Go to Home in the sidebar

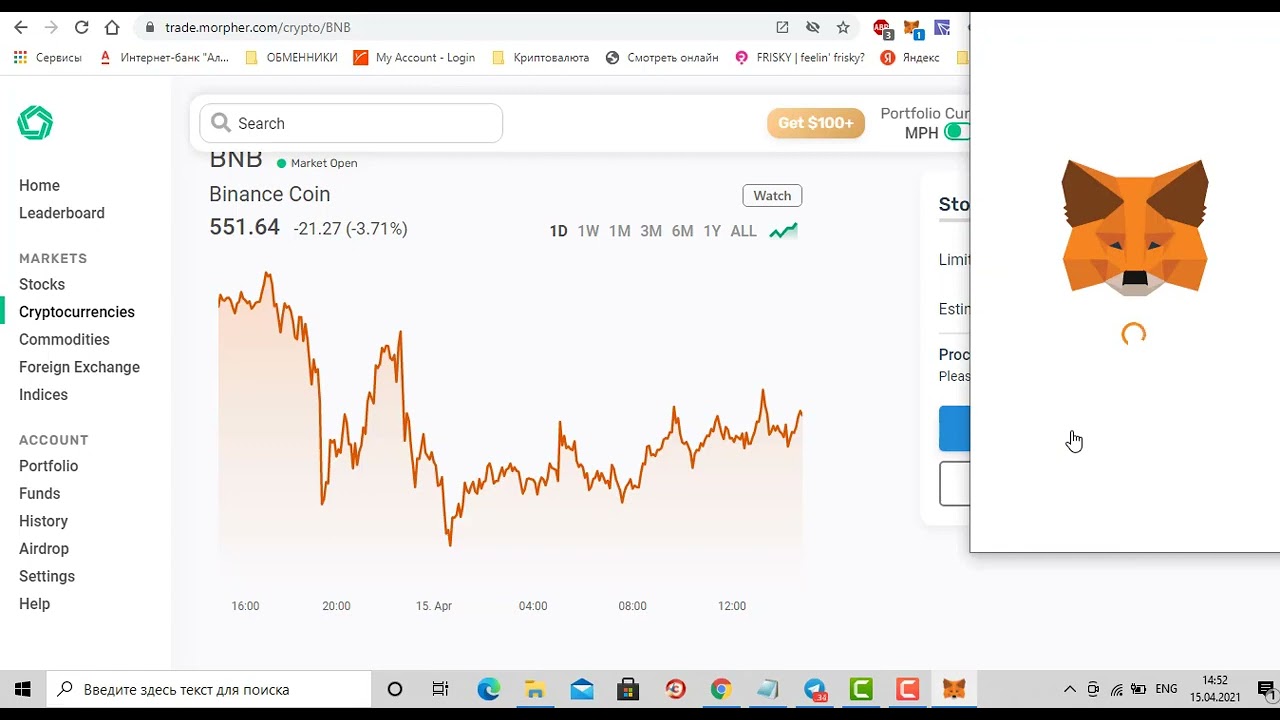click(39, 186)
